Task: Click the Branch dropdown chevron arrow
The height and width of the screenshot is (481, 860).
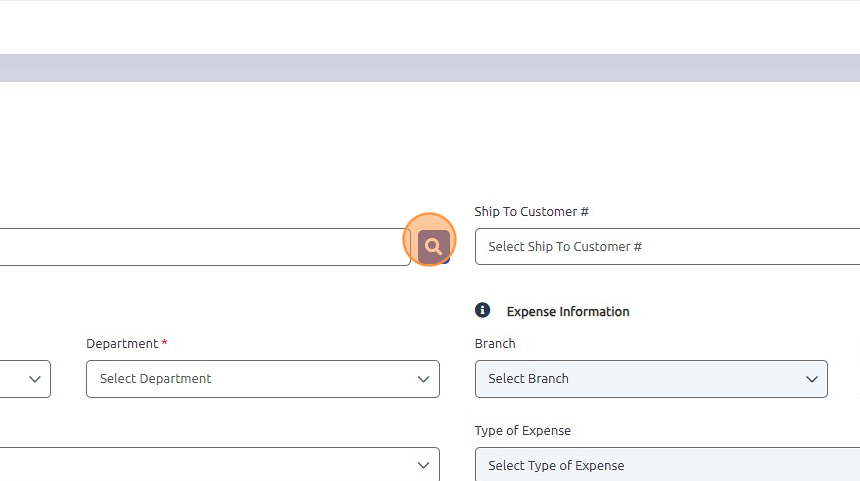Action: point(811,379)
